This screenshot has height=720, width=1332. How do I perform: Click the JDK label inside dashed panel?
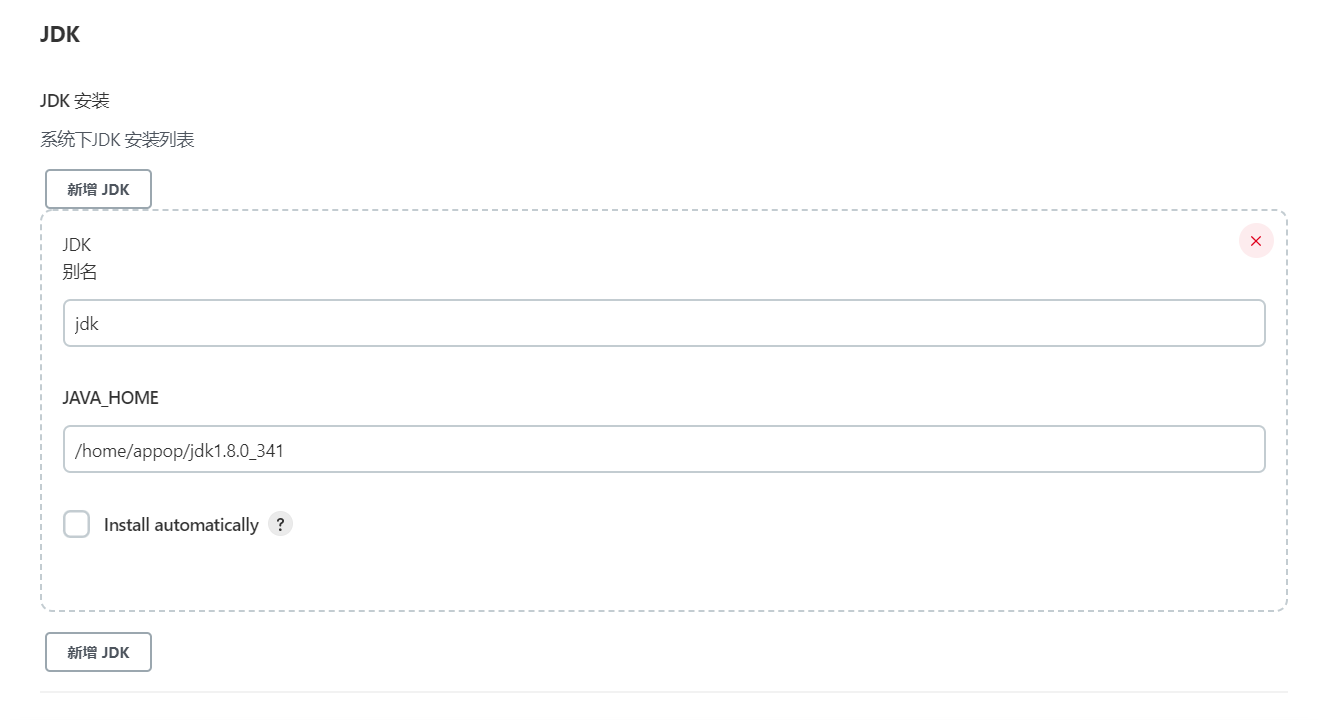point(77,244)
